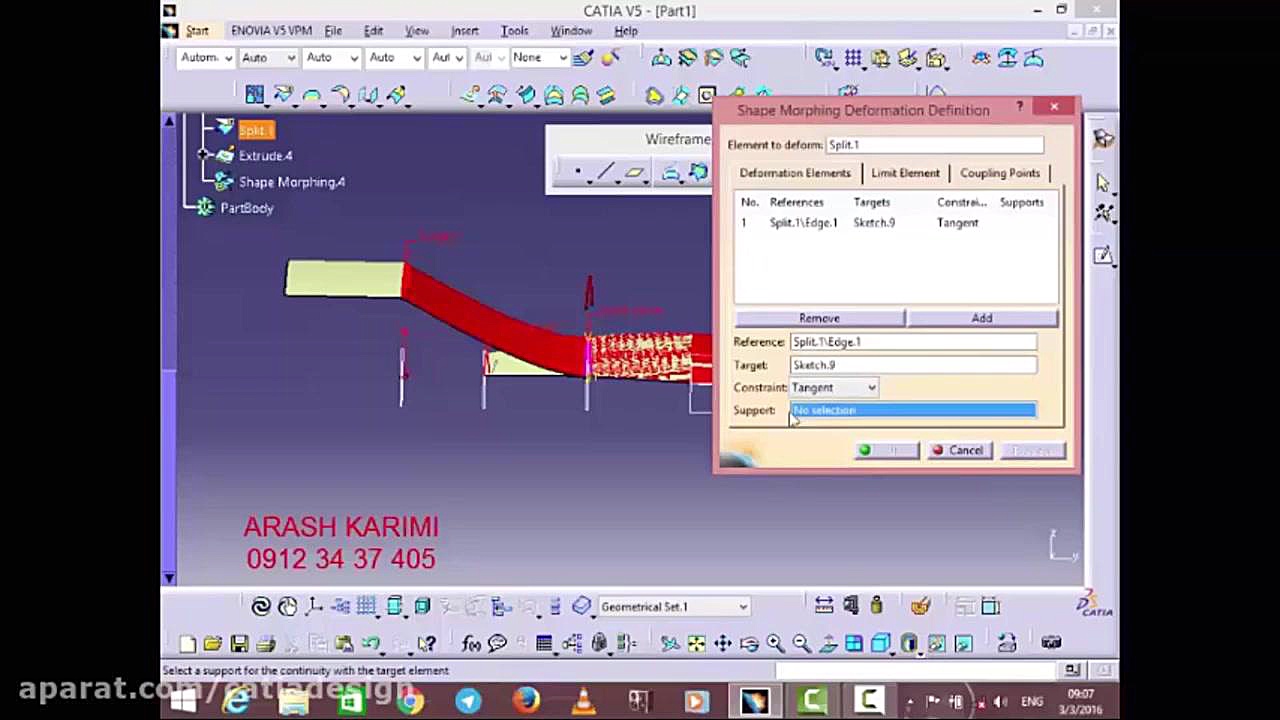1280x720 pixels.
Task: Select the Pan view tool
Action: click(722, 643)
